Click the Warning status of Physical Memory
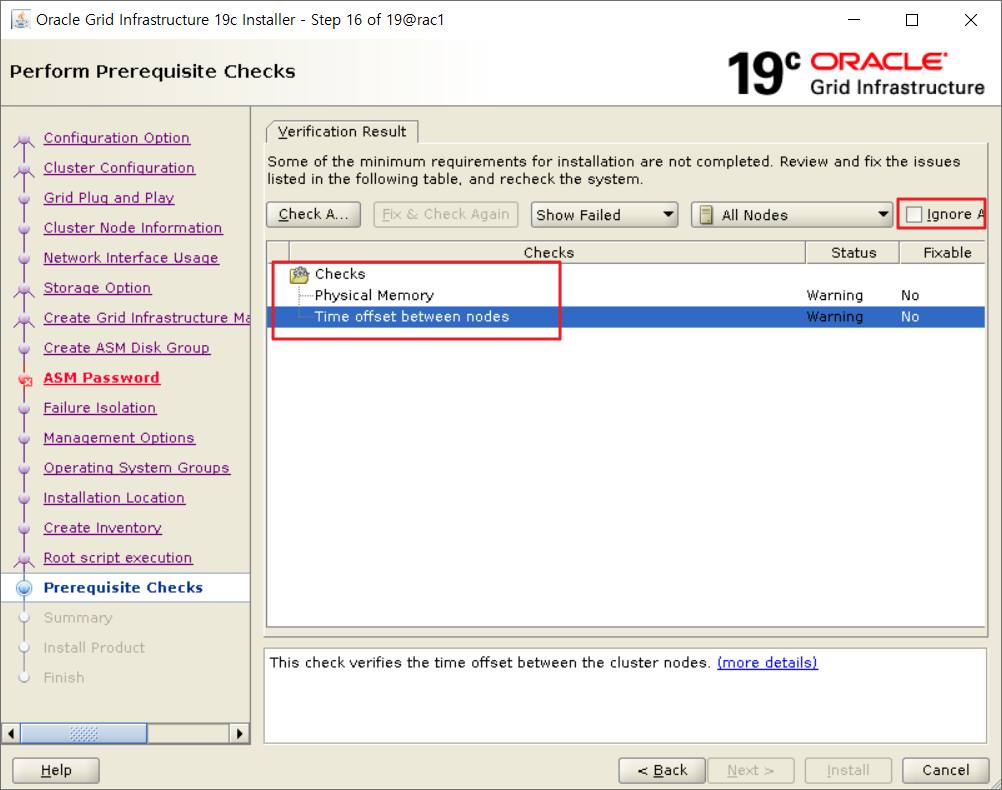Screen dimensions: 1002x790 (x=835, y=295)
